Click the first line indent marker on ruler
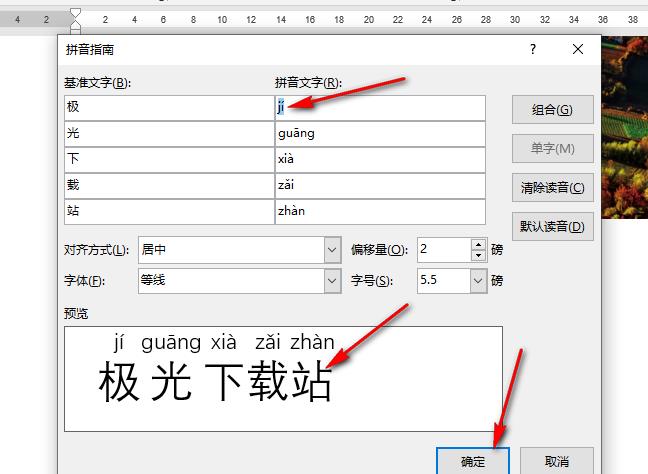 tap(76, 14)
